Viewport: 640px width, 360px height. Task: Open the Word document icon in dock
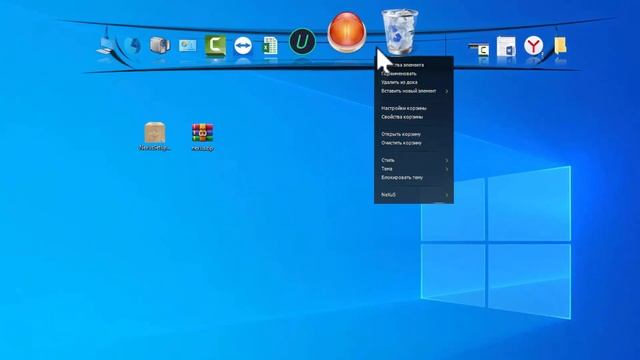pyautogui.click(x=506, y=46)
